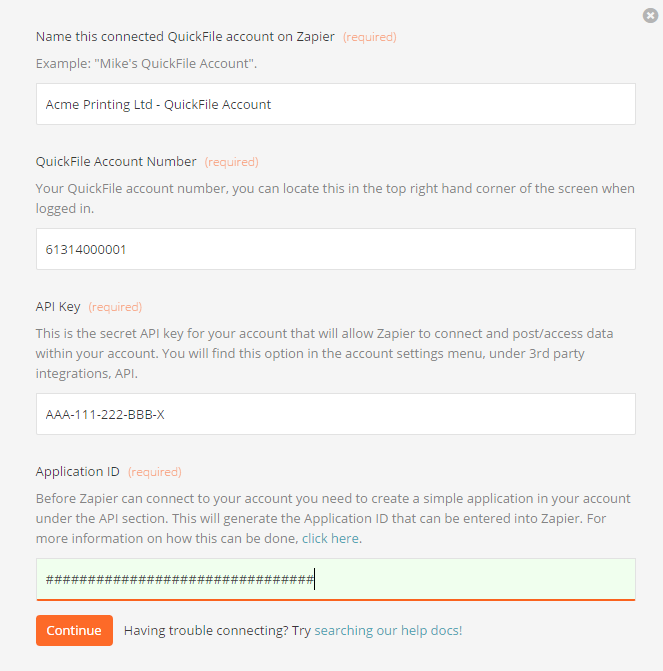Focus the Acme Printing Ltd account name field
The width and height of the screenshot is (663, 671).
point(336,104)
